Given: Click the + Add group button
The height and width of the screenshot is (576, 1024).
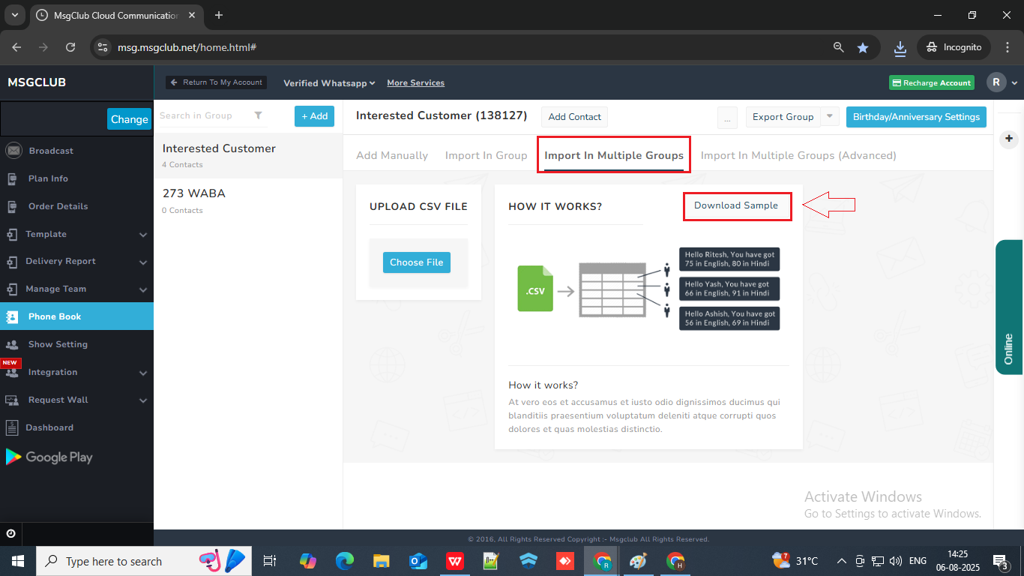Looking at the screenshot, I should [314, 116].
